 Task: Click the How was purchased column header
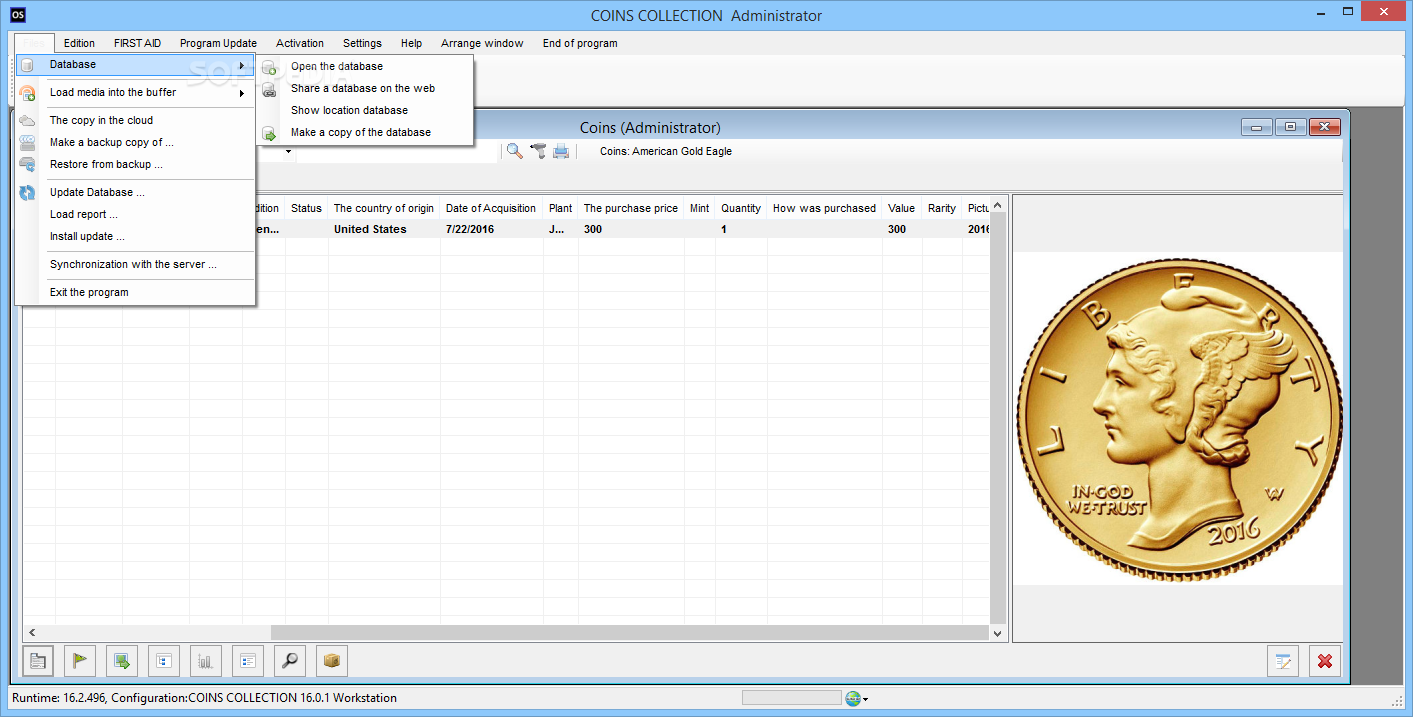[x=824, y=208]
